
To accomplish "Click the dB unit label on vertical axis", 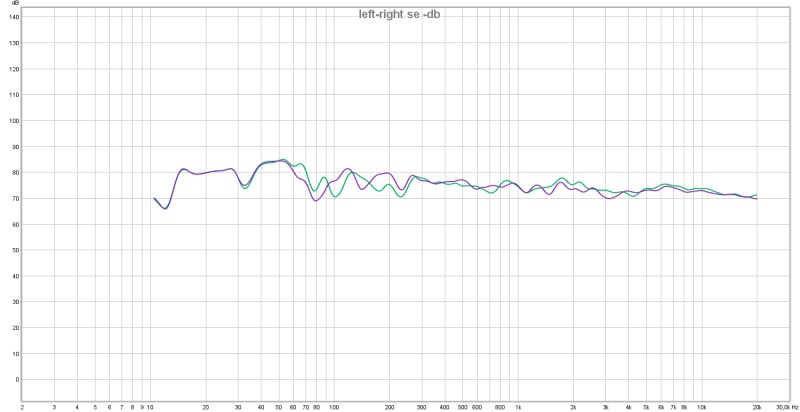I will [14, 4].
